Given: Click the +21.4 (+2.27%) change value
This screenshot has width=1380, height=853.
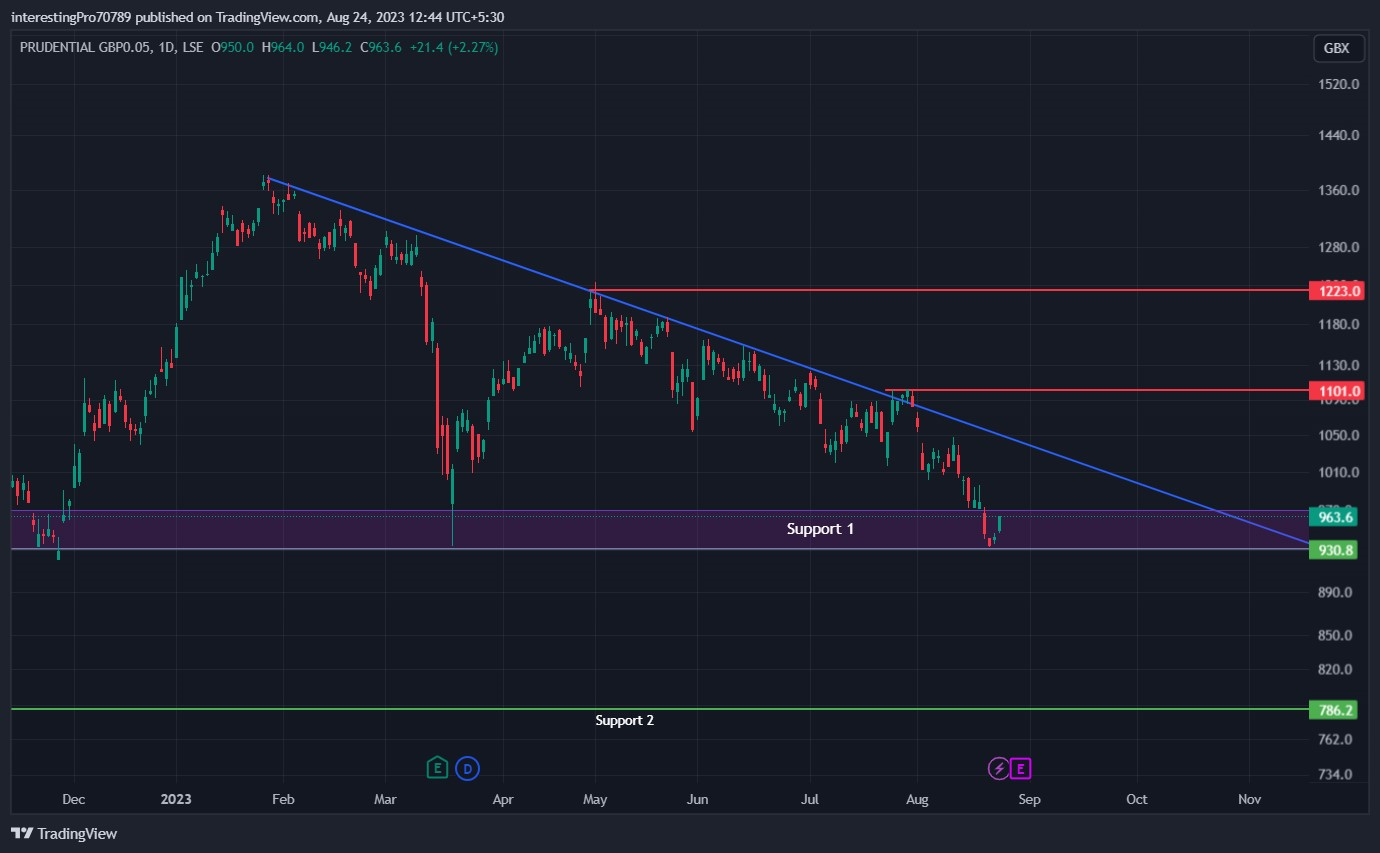Looking at the screenshot, I should coord(452,47).
